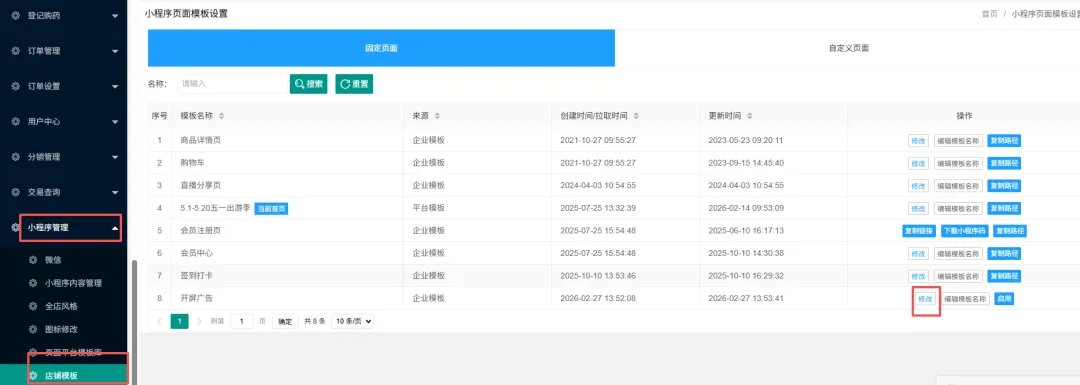Click the gear icon beside 订单管理
1080x385 pixels.
pyautogui.click(x=16, y=51)
